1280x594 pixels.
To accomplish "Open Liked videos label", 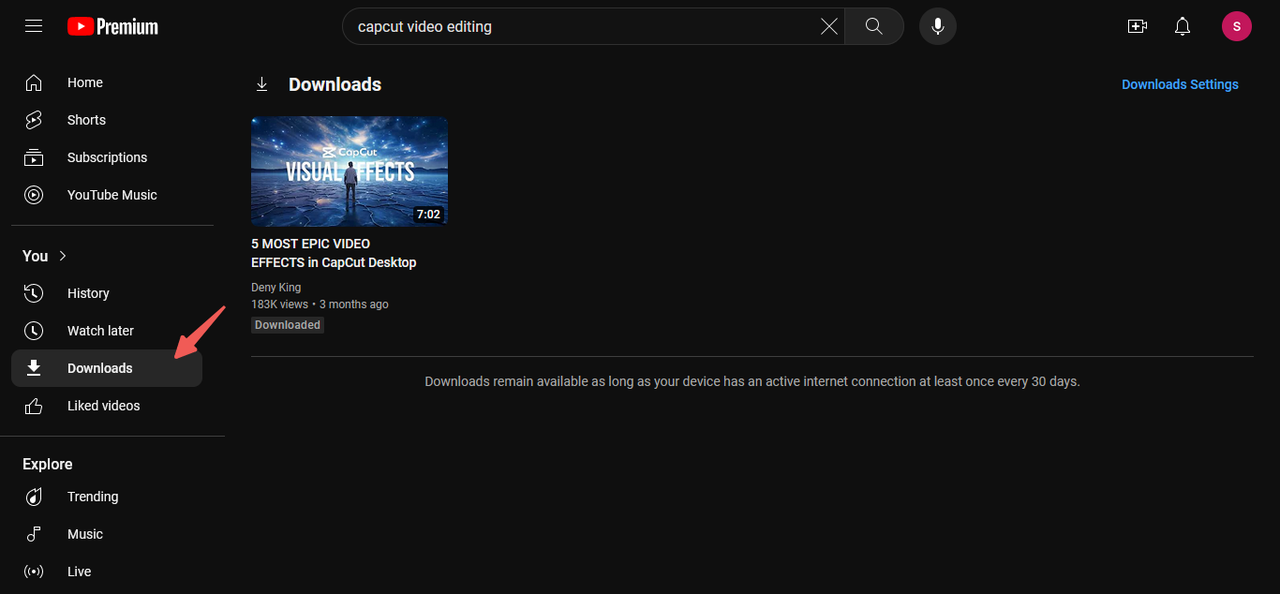I will 103,406.
